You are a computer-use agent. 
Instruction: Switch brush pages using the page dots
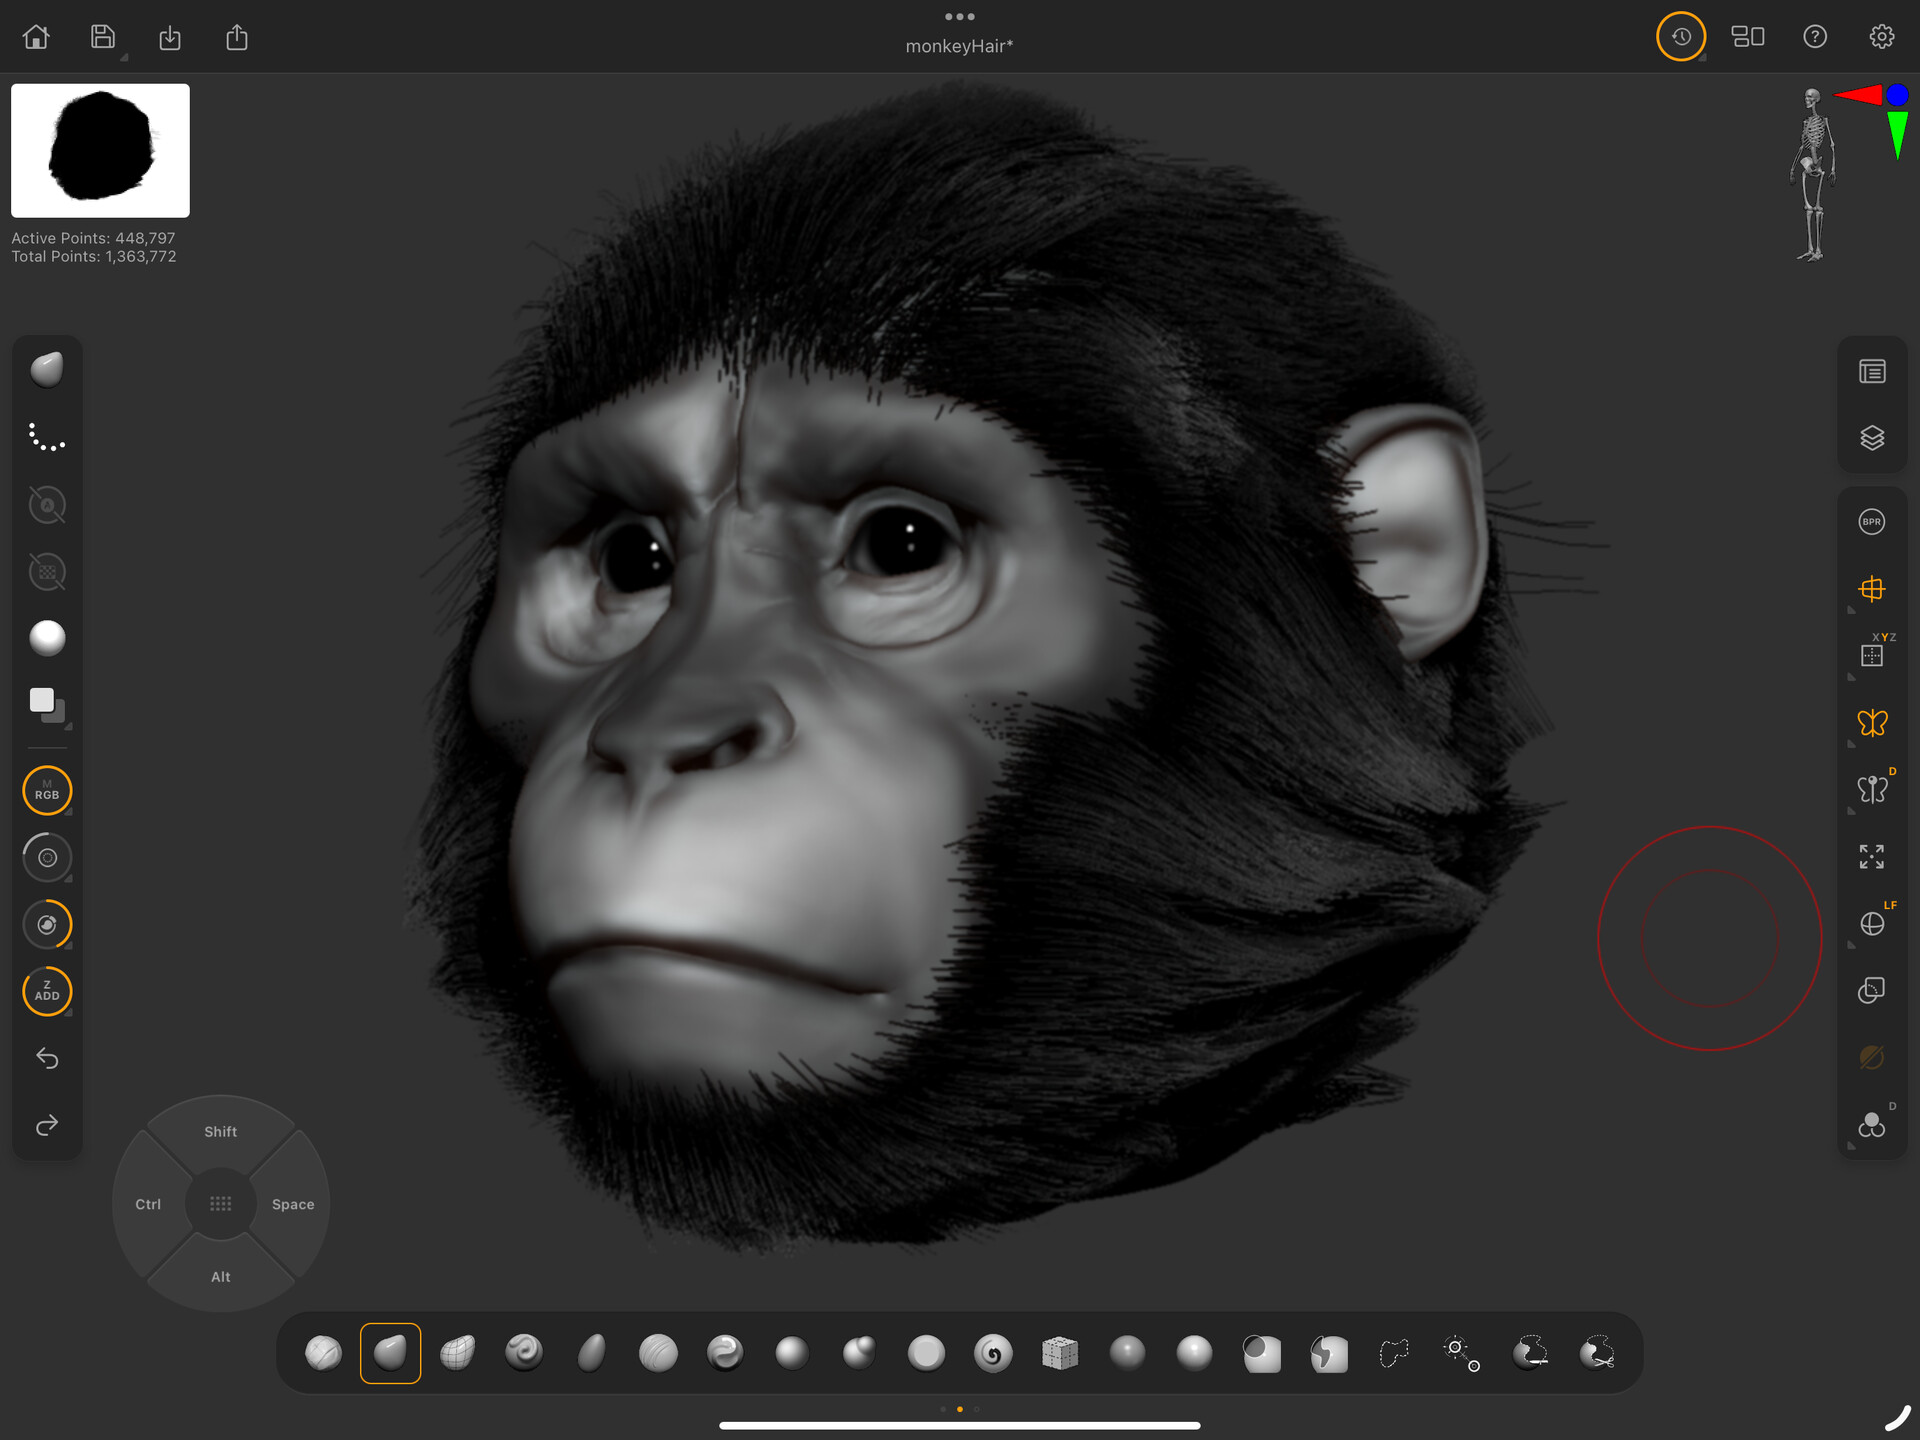tap(960, 1408)
